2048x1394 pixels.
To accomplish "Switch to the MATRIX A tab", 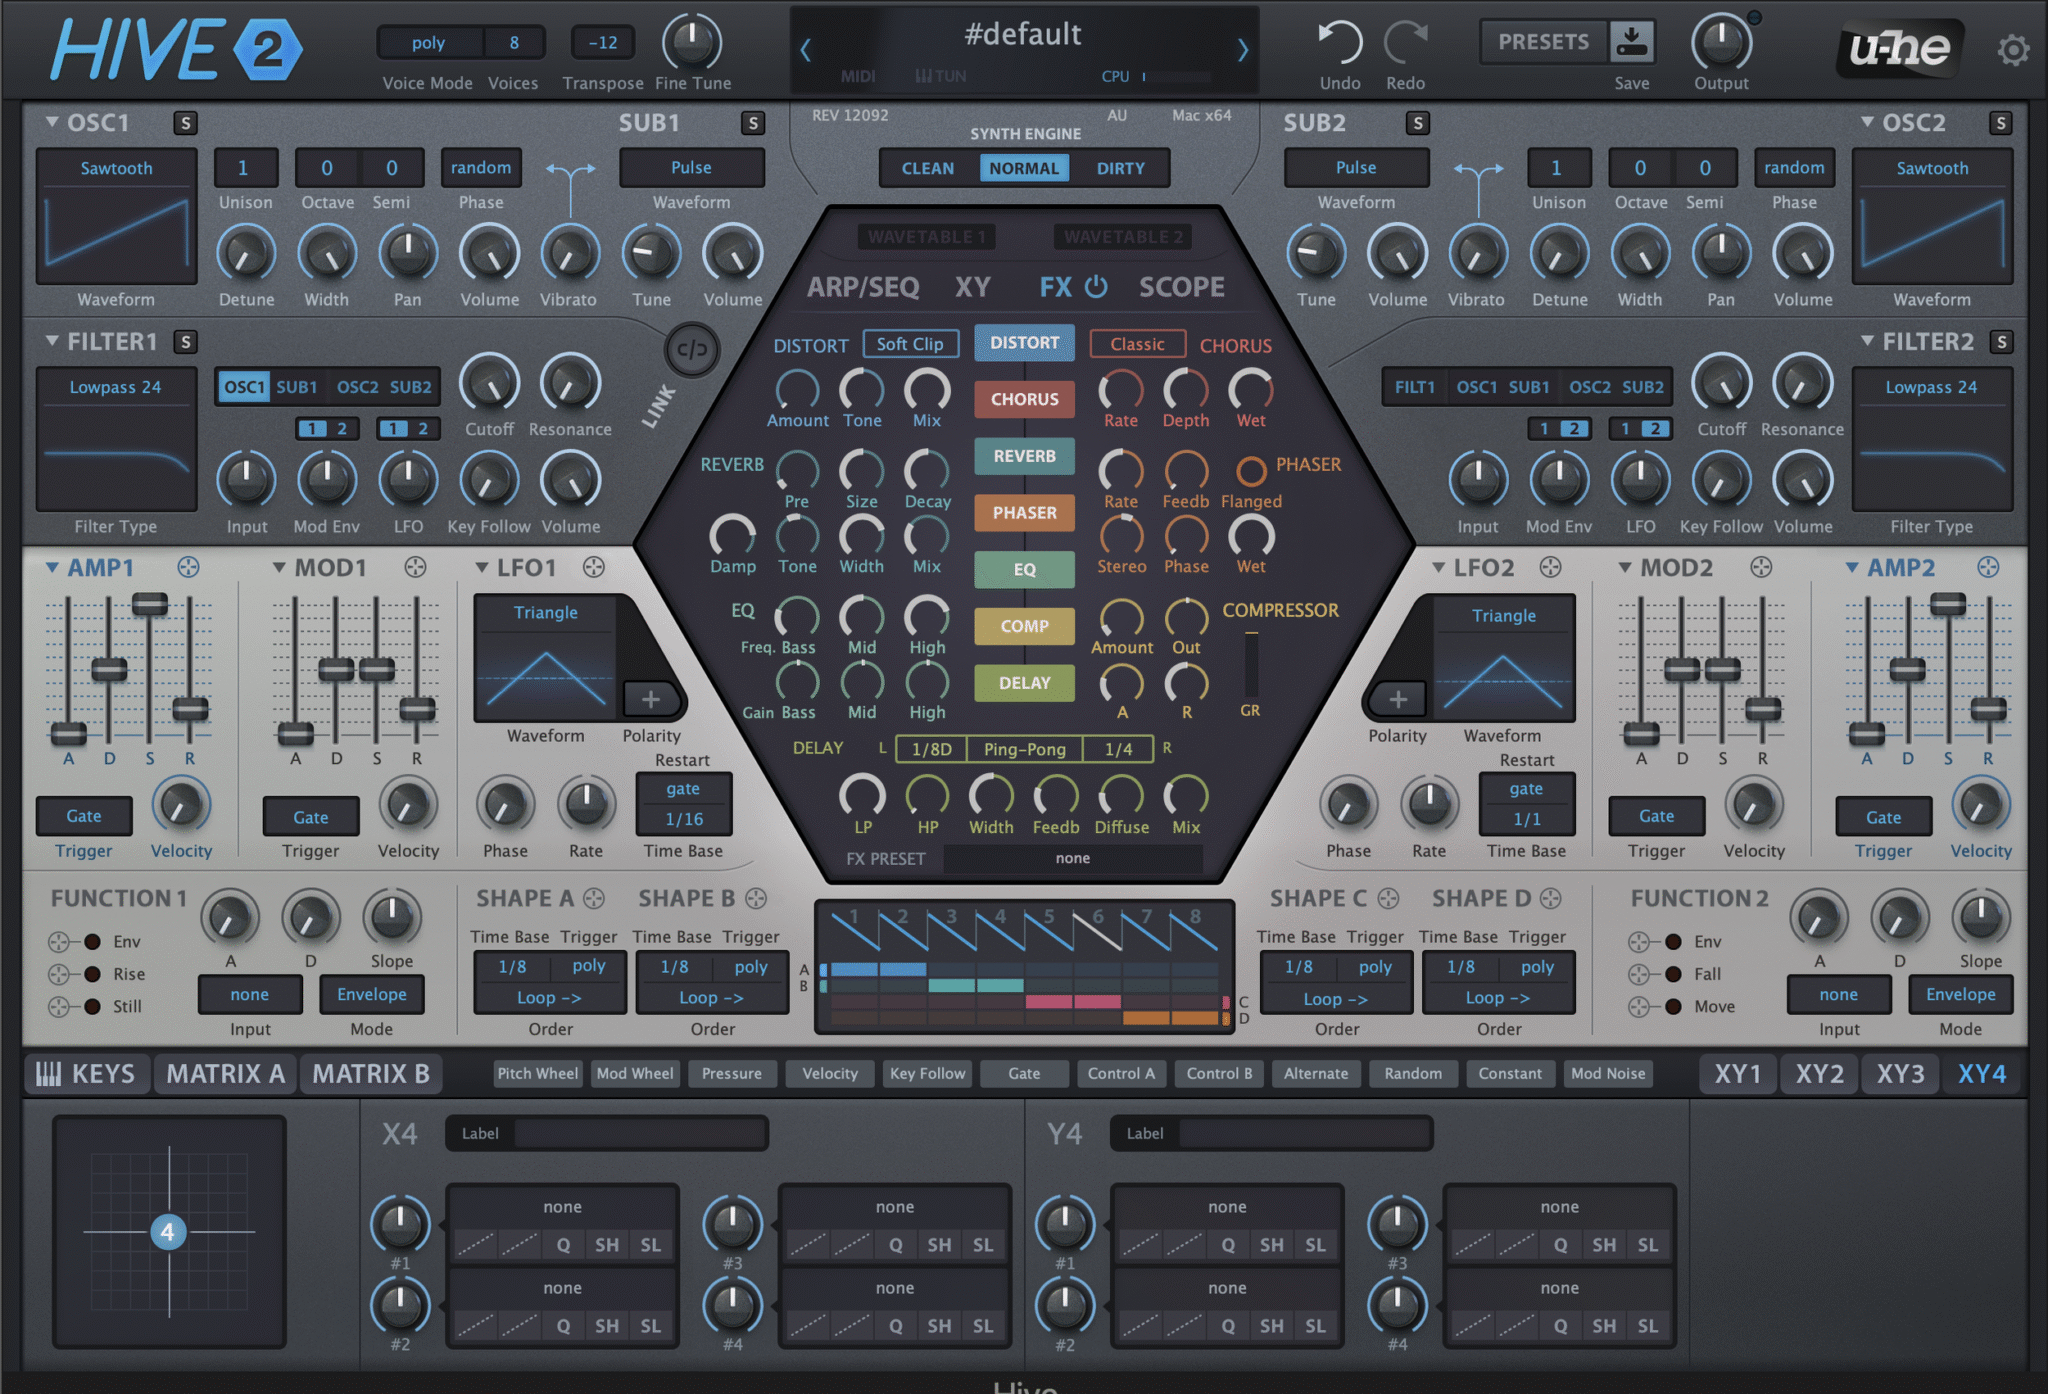I will pyautogui.click(x=225, y=1073).
